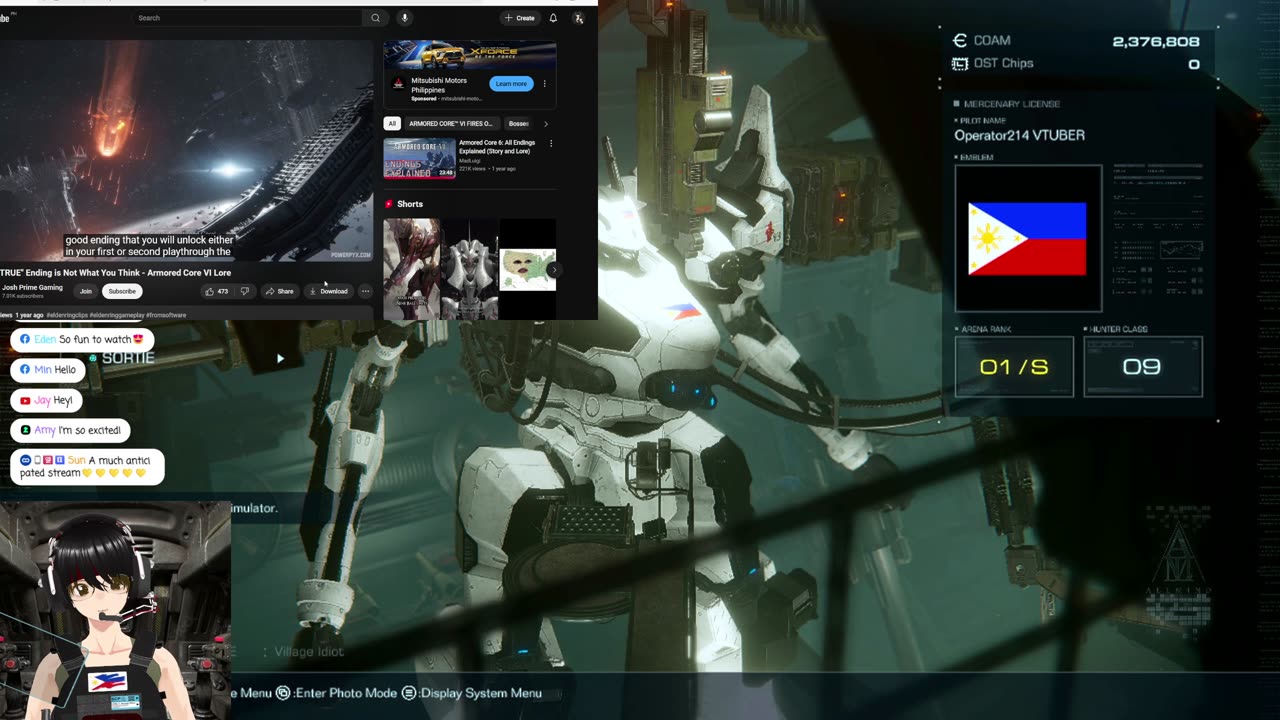Like the video with 473 likes
The width and height of the screenshot is (1280, 720).
(x=217, y=291)
